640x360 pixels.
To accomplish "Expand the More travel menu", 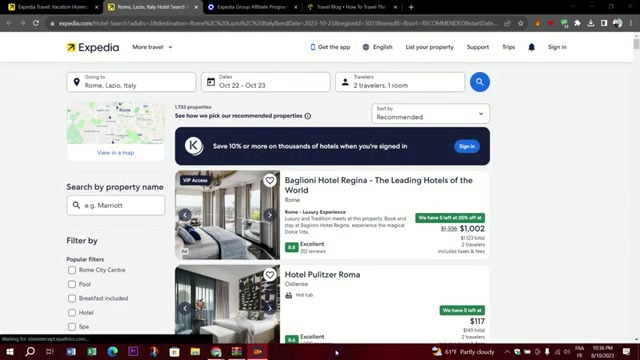I will click(152, 47).
